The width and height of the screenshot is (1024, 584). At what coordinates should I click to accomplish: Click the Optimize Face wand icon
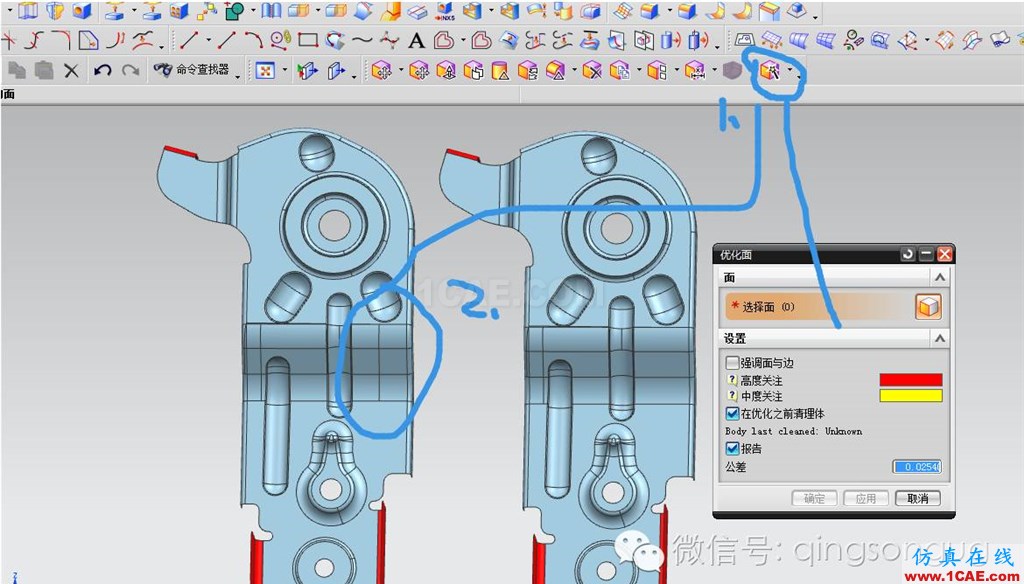click(769, 70)
